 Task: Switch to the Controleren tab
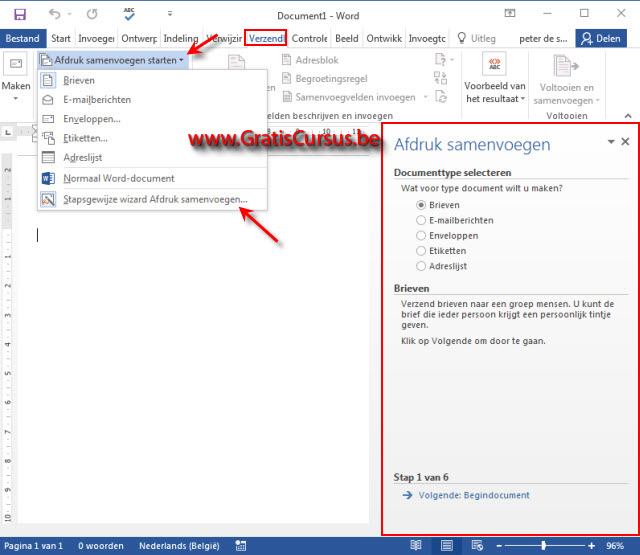click(309, 38)
